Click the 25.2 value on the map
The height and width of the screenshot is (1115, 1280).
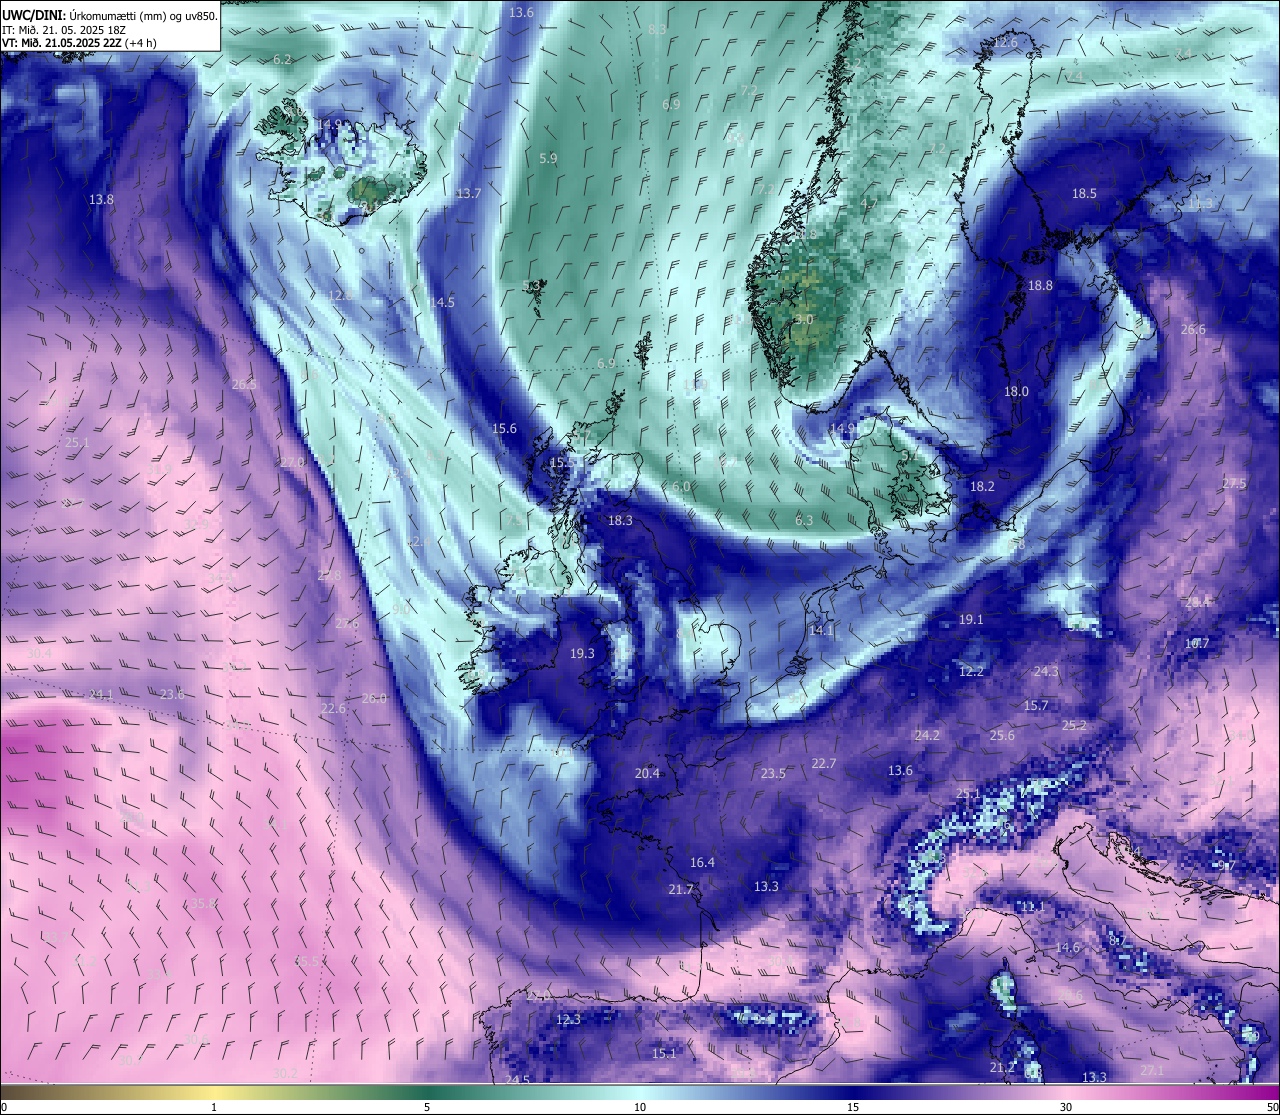click(1074, 726)
